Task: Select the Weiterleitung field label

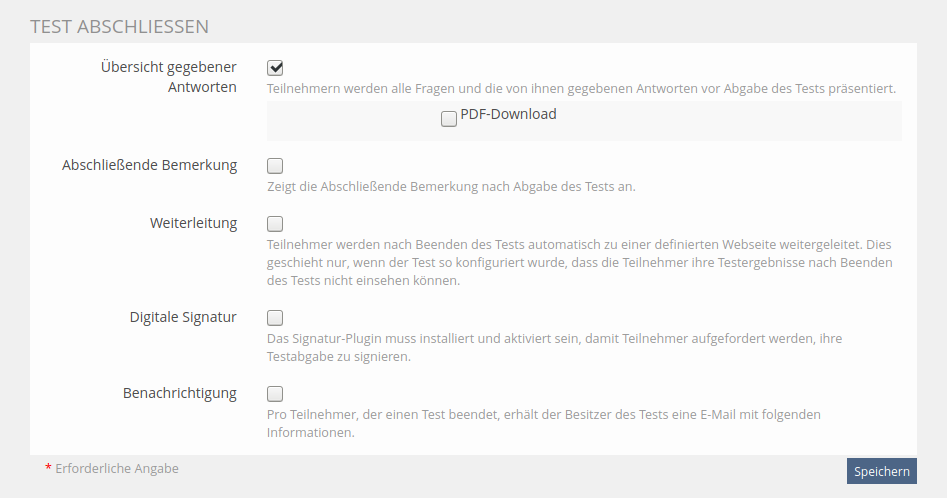Action: tap(193, 223)
